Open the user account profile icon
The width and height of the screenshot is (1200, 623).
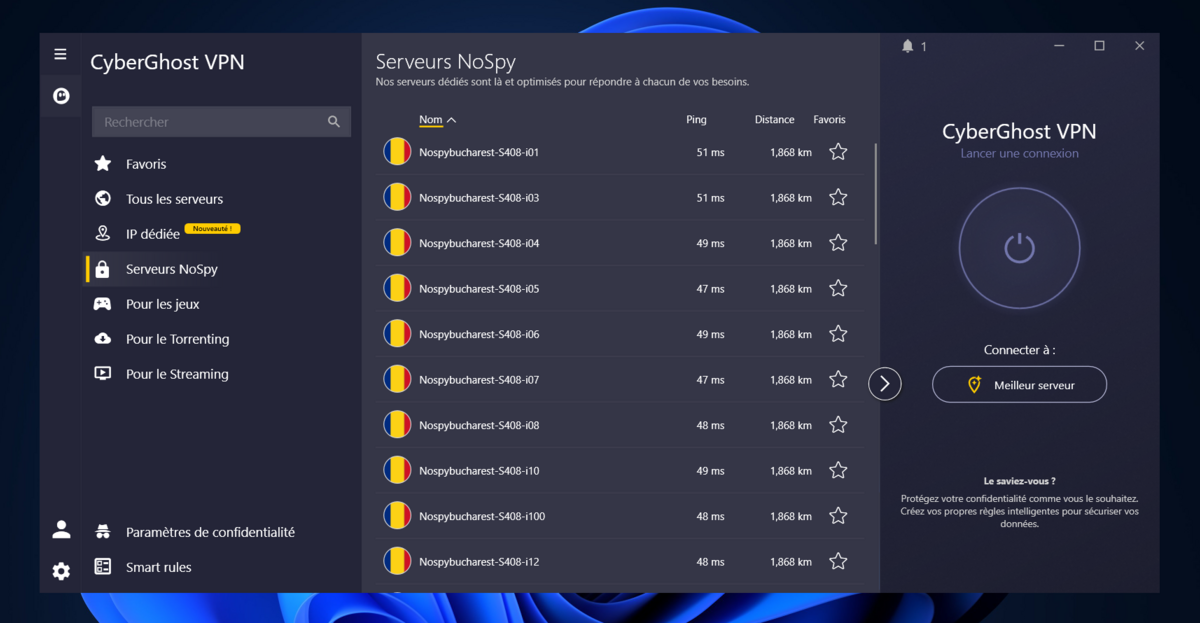coord(61,529)
